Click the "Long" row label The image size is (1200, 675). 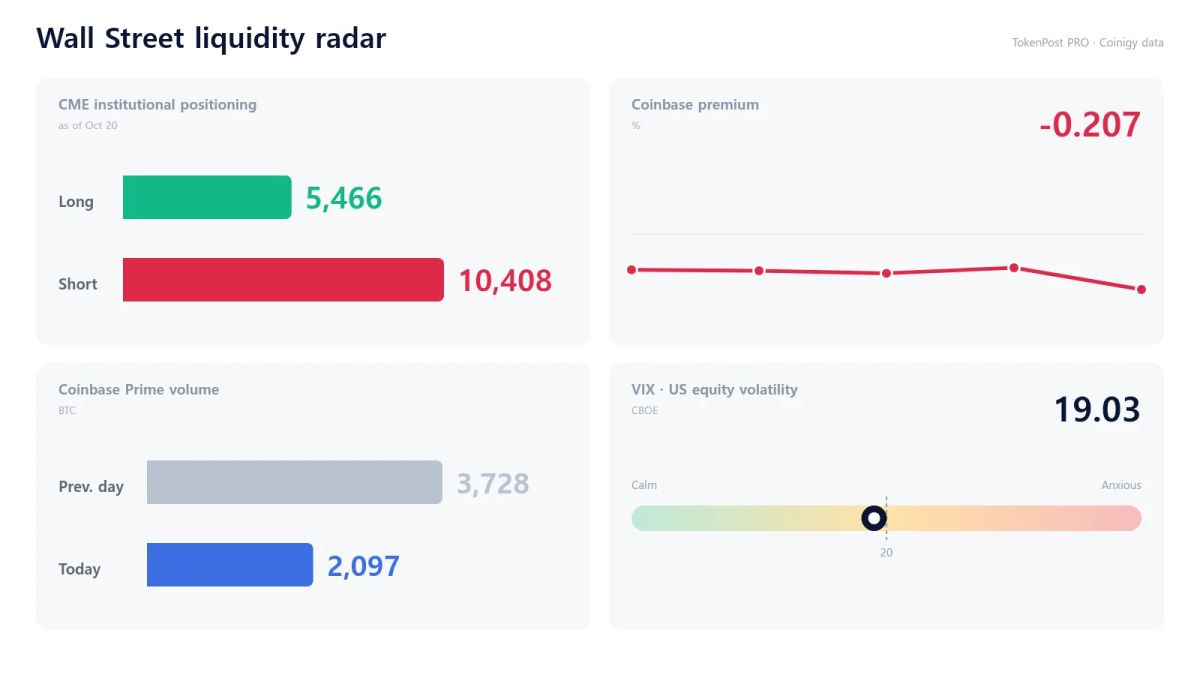tap(76, 201)
